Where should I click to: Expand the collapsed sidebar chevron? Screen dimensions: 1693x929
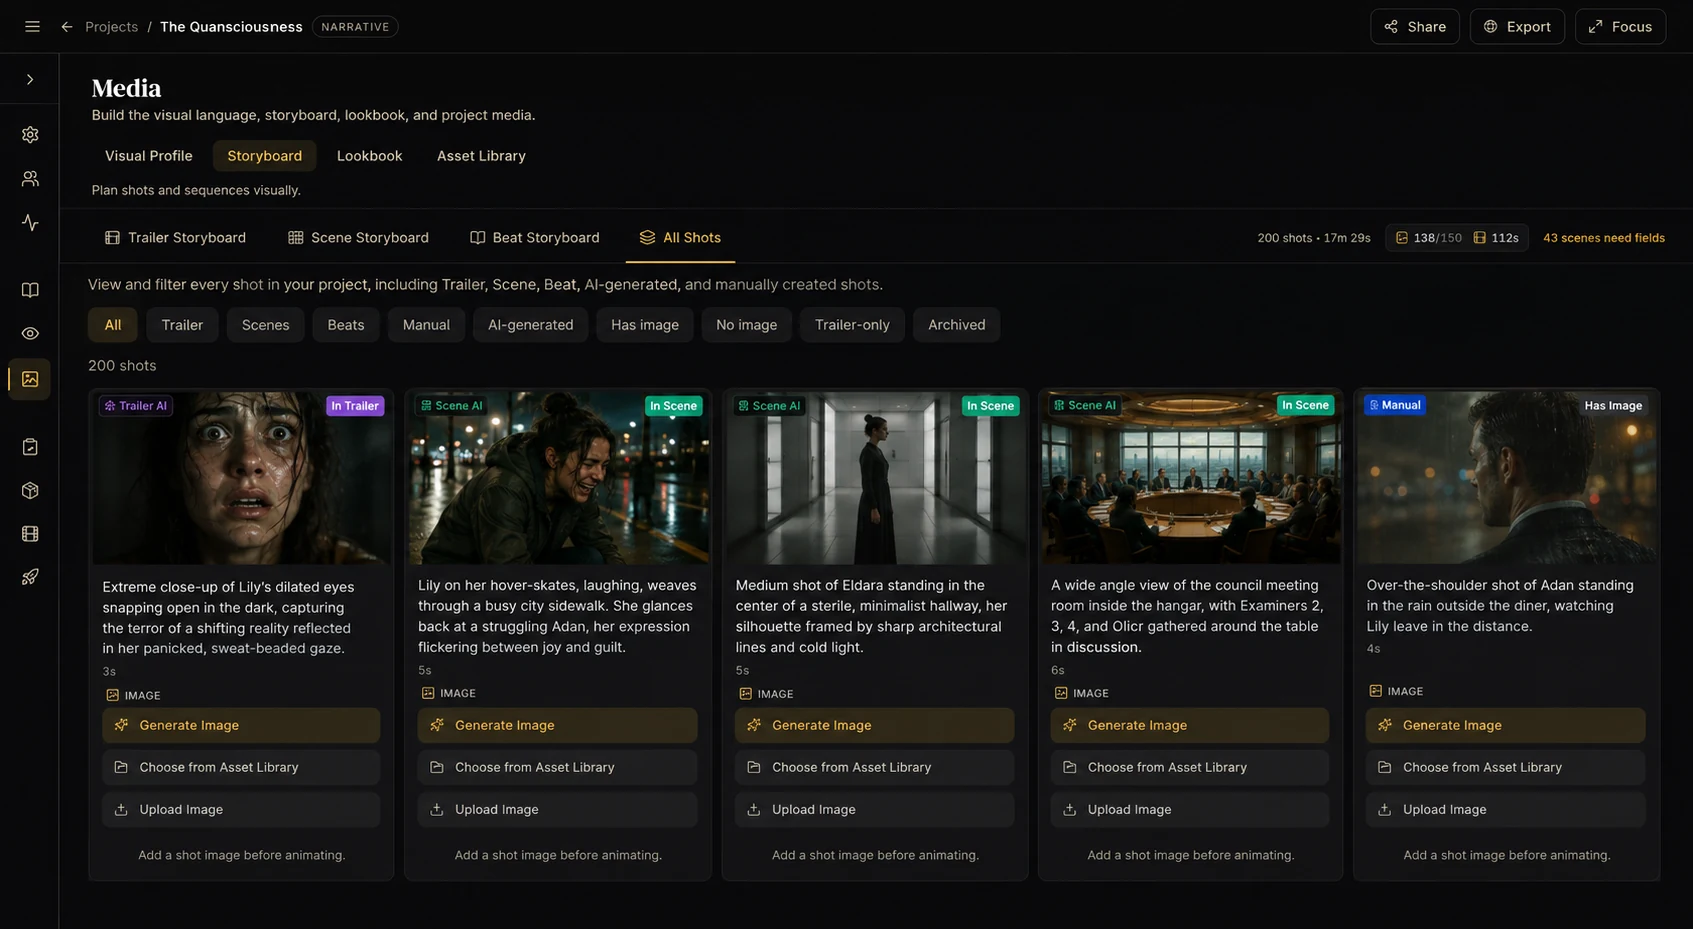[x=30, y=79]
